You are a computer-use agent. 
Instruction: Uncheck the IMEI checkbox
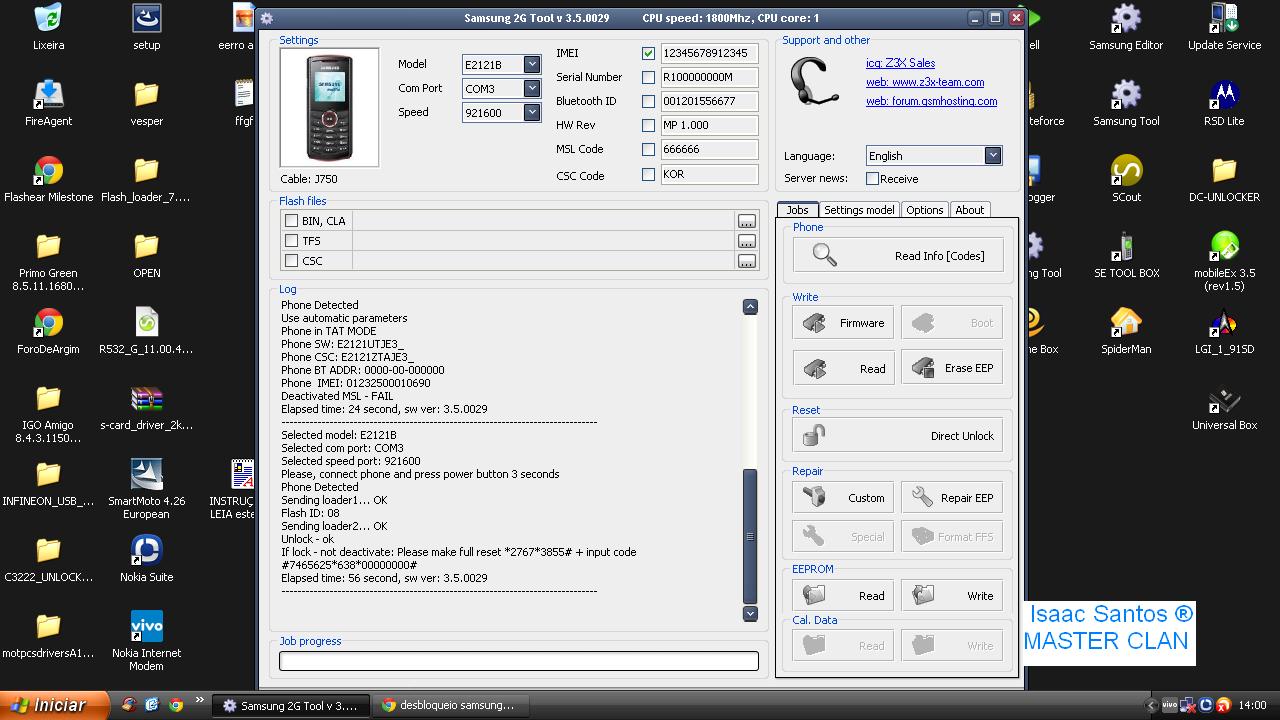648,53
